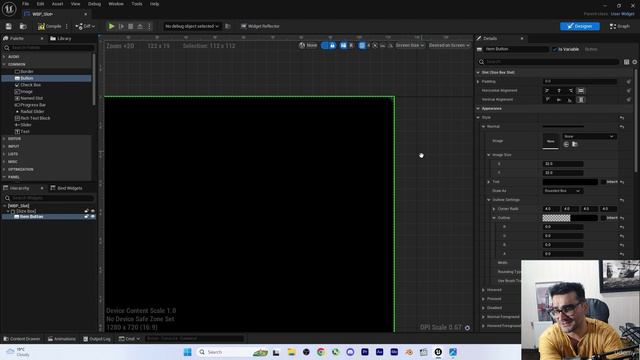This screenshot has height=360, width=640.
Task: Click the frame-advance button next to Play
Action: pyautogui.click(x=121, y=26)
